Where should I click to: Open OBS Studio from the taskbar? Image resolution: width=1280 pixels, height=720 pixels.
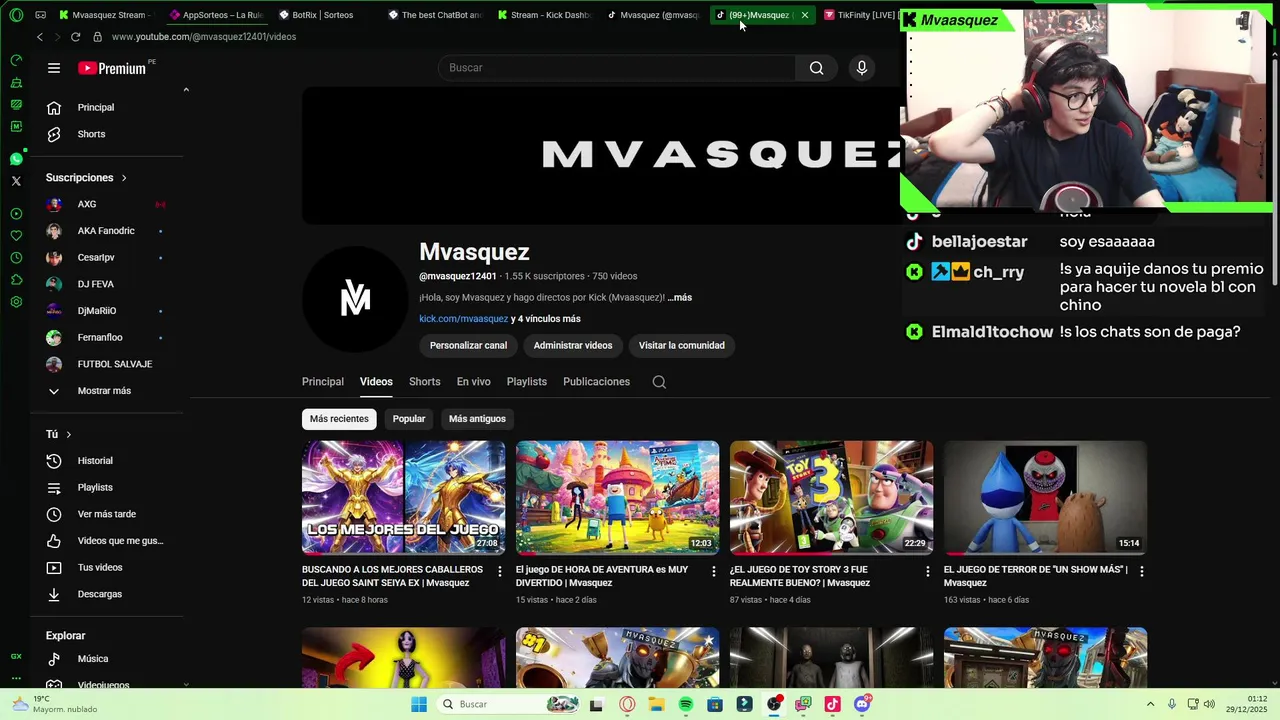point(774,704)
